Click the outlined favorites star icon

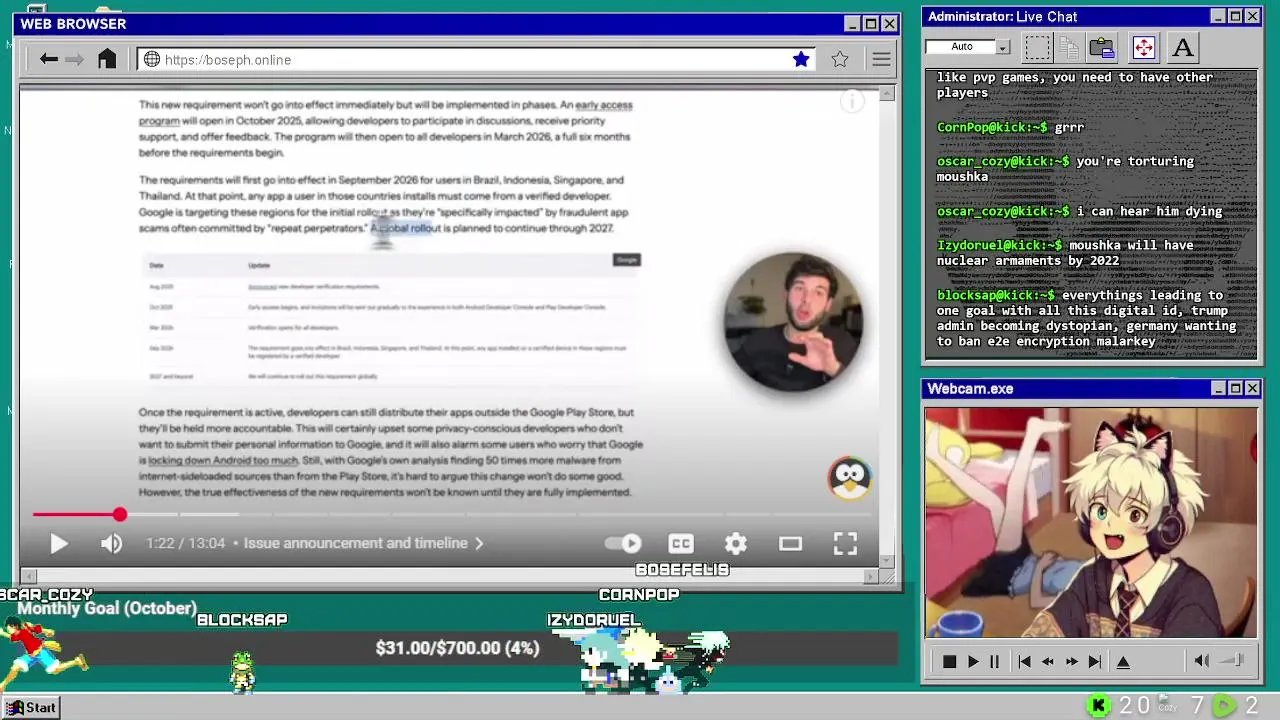[840, 59]
